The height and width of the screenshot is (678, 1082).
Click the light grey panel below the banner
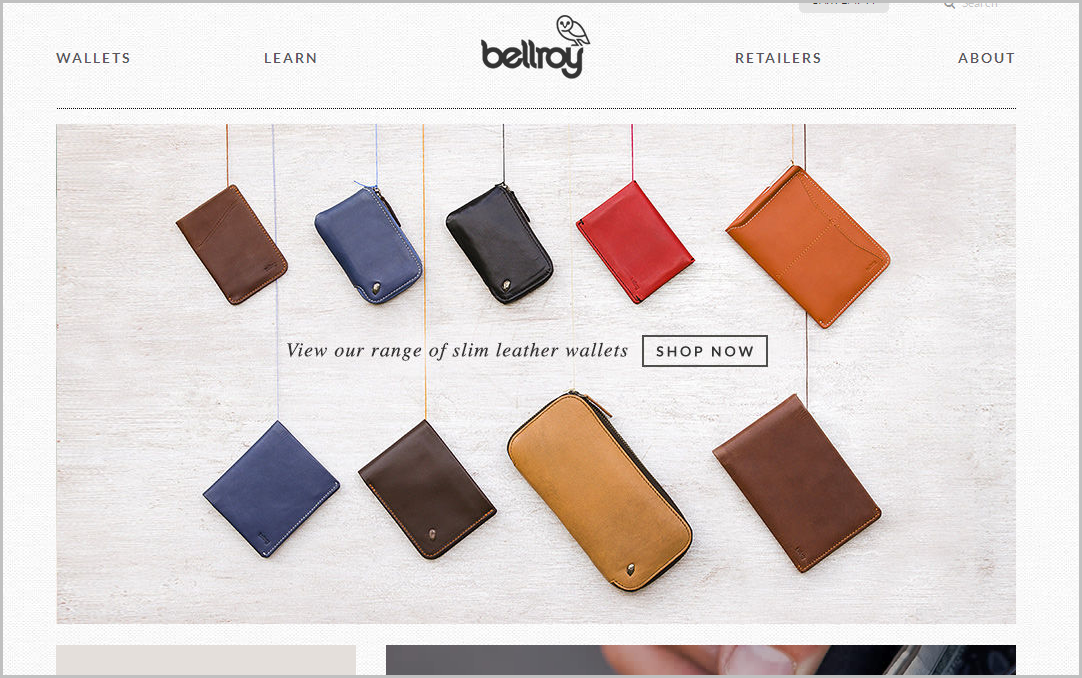click(206, 660)
